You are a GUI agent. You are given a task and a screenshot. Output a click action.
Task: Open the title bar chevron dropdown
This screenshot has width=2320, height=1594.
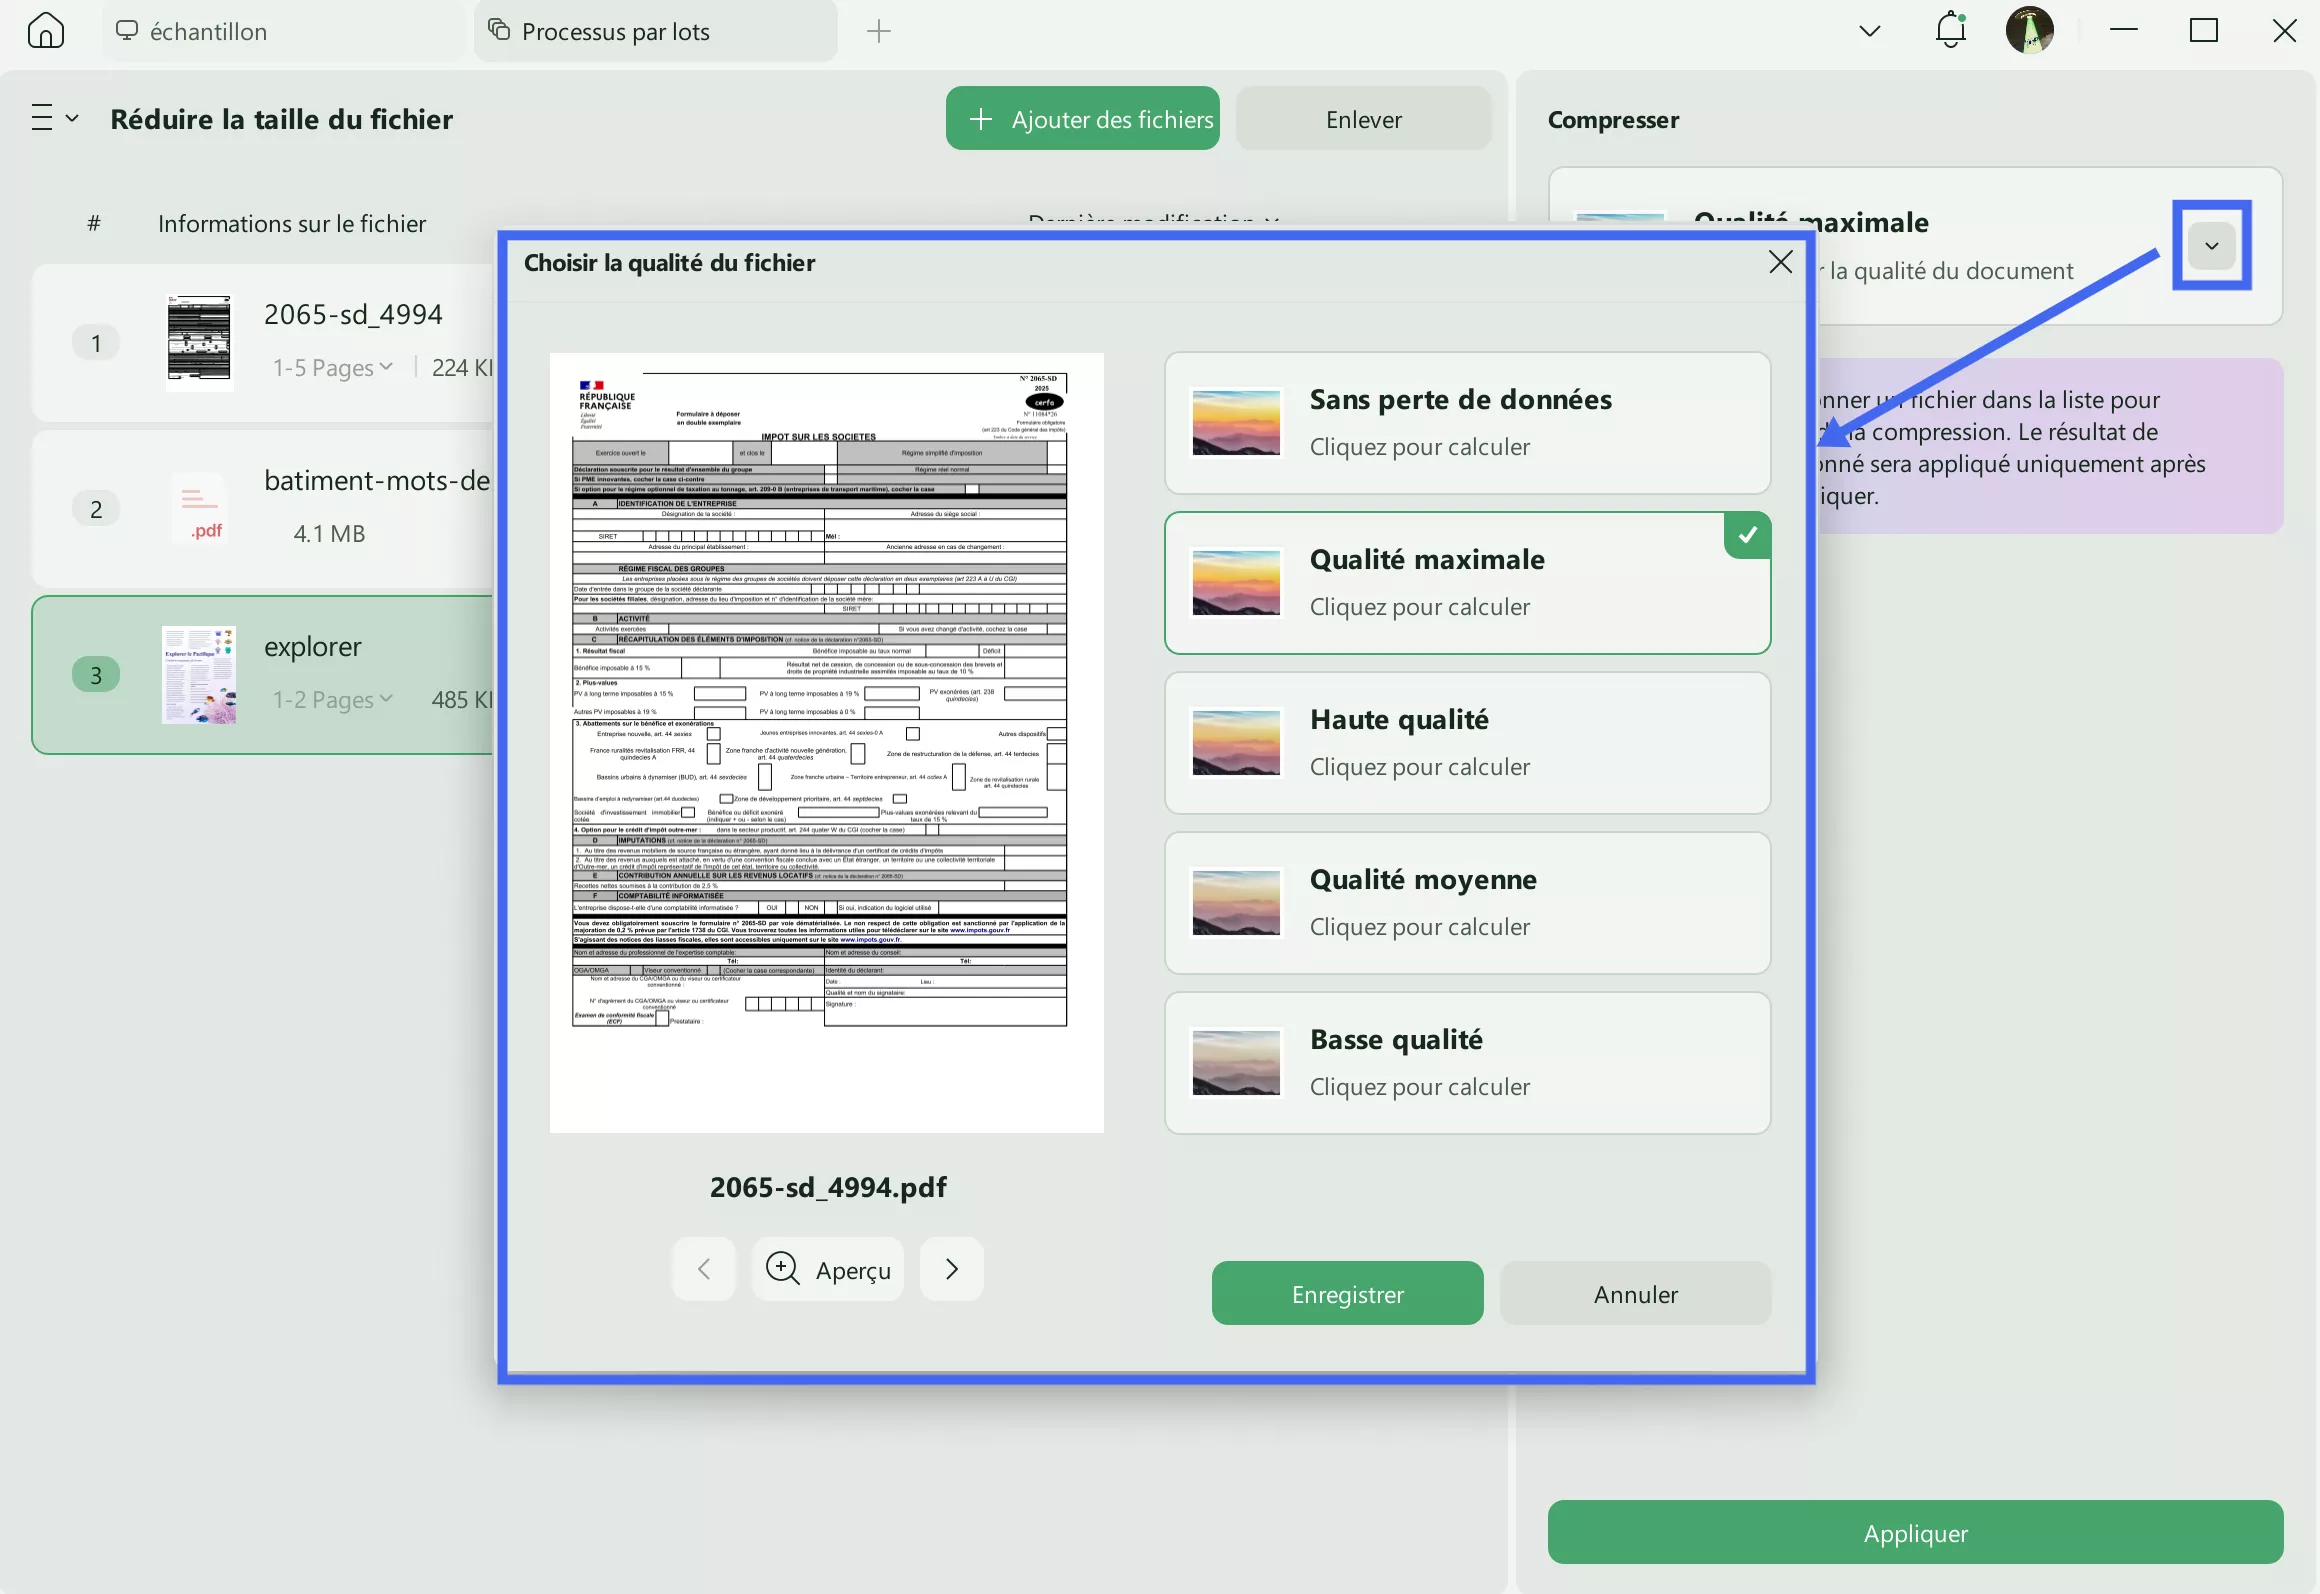(x=1869, y=31)
